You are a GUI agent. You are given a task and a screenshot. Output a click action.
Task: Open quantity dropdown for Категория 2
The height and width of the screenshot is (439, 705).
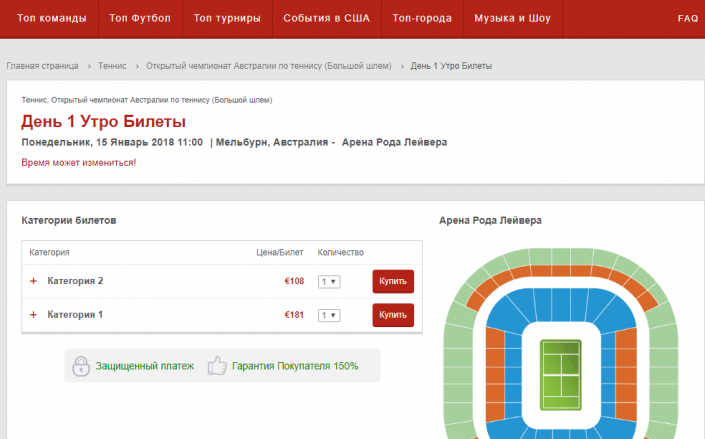click(329, 282)
